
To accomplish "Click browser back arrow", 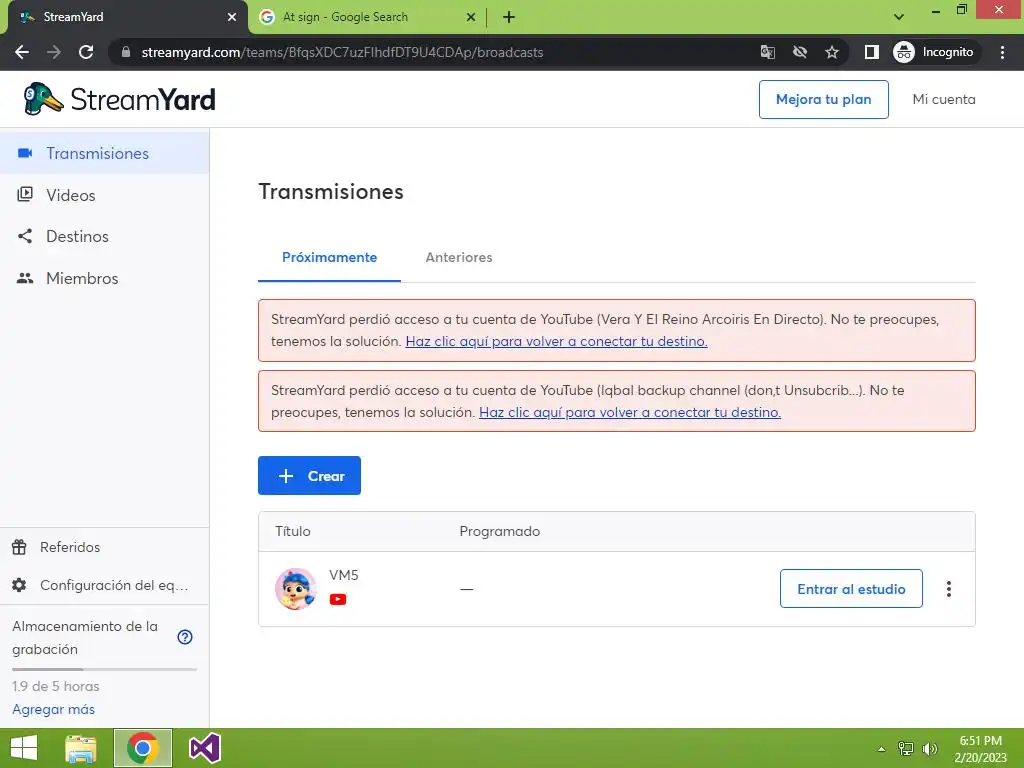I will (x=22, y=52).
